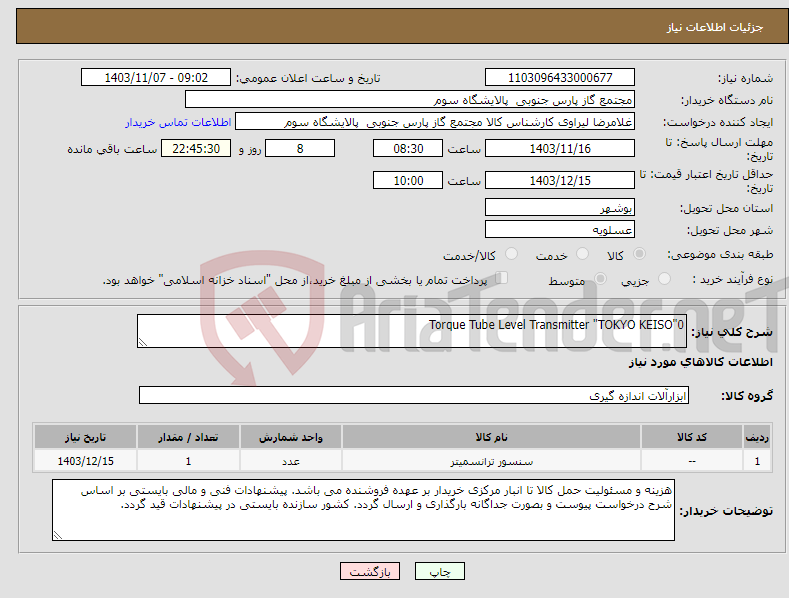Click the کد کالا column header
789x598 pixels.
click(692, 437)
